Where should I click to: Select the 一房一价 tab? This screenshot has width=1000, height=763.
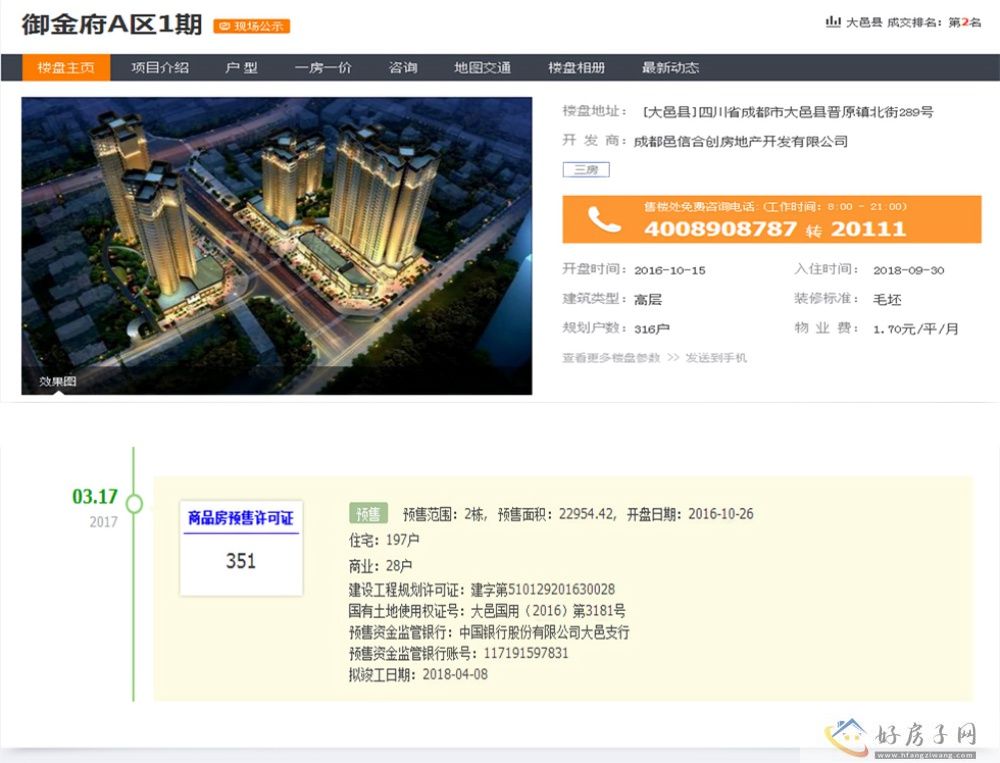click(x=323, y=68)
